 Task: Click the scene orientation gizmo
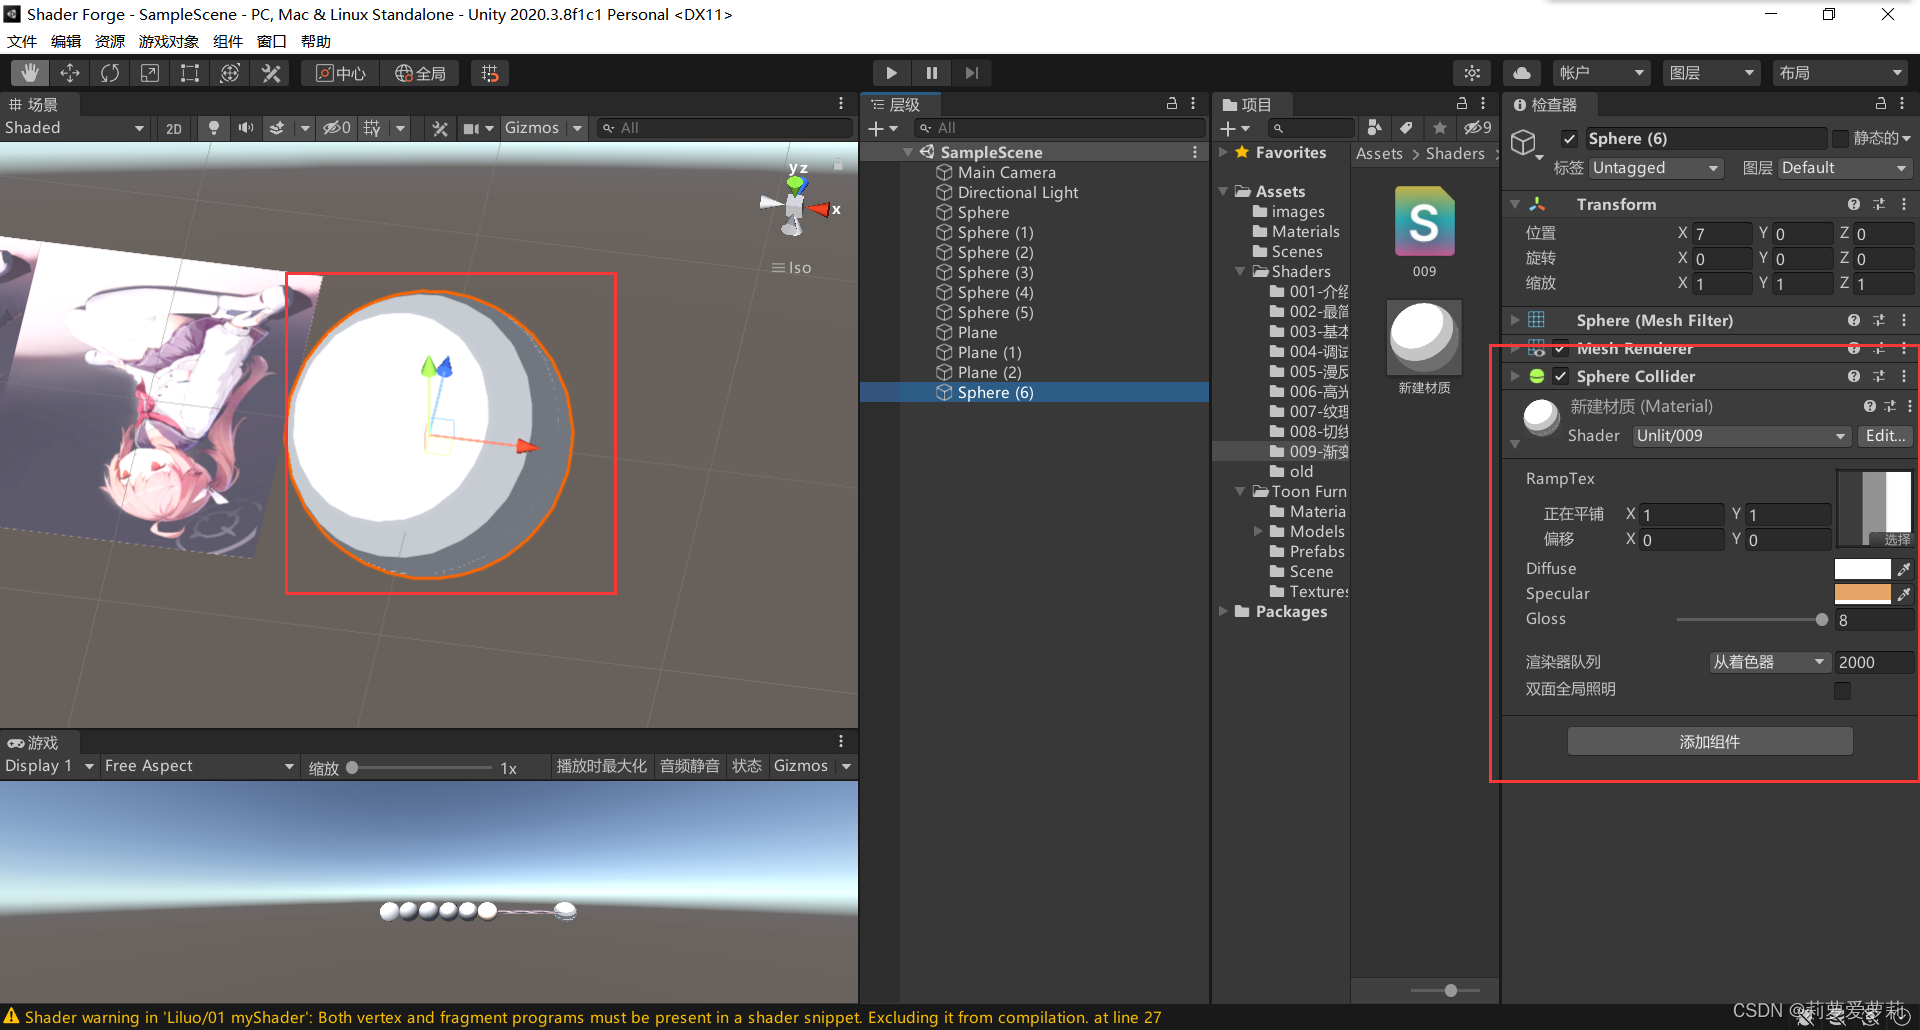(796, 205)
